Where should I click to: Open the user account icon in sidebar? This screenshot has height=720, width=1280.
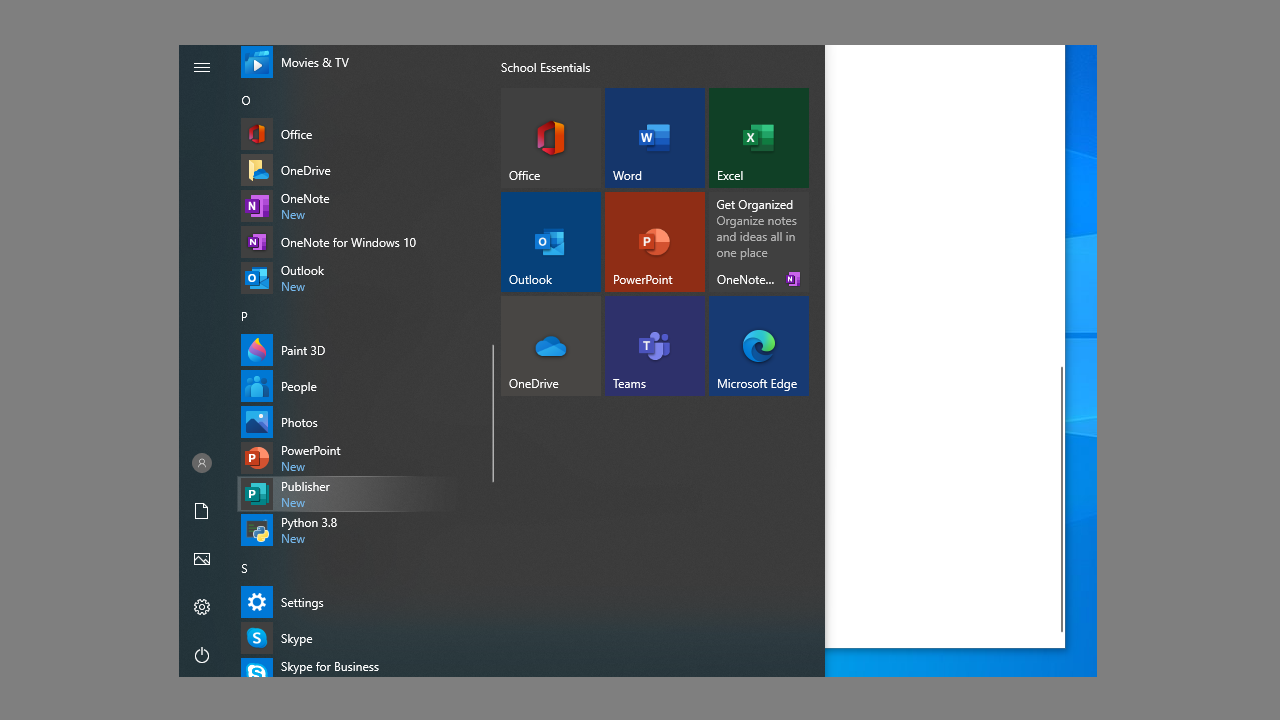[202, 463]
